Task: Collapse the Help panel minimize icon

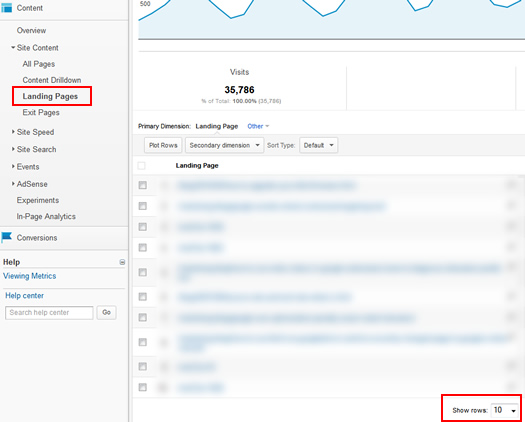Action: point(122,262)
